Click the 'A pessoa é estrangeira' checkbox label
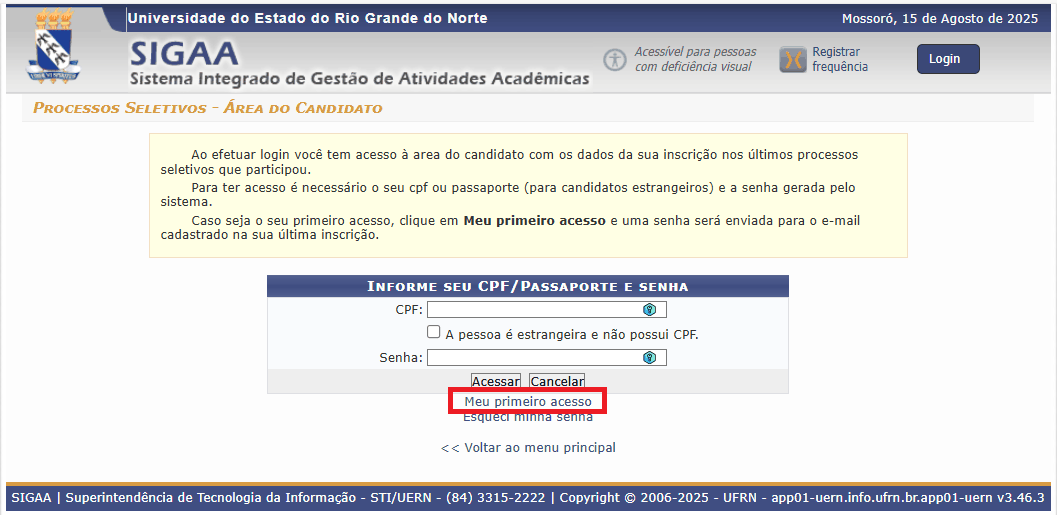Image resolution: width=1057 pixels, height=515 pixels. pos(571,334)
